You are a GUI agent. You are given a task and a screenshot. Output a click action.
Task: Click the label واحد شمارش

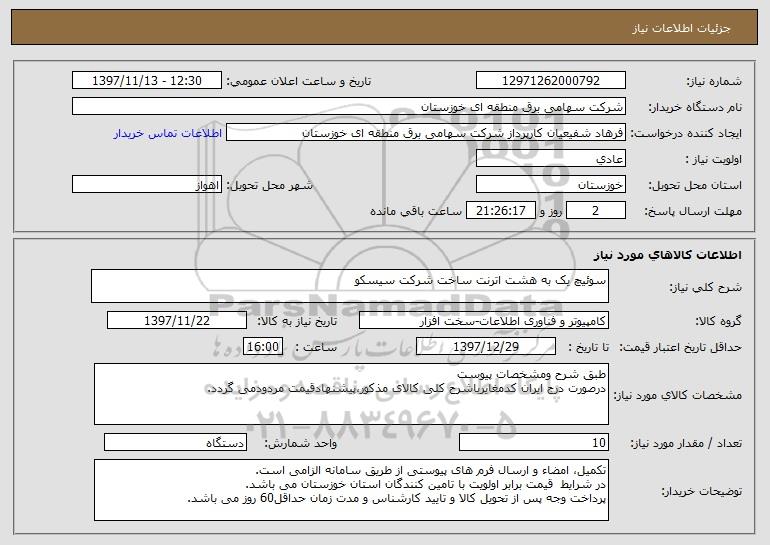pos(301,443)
